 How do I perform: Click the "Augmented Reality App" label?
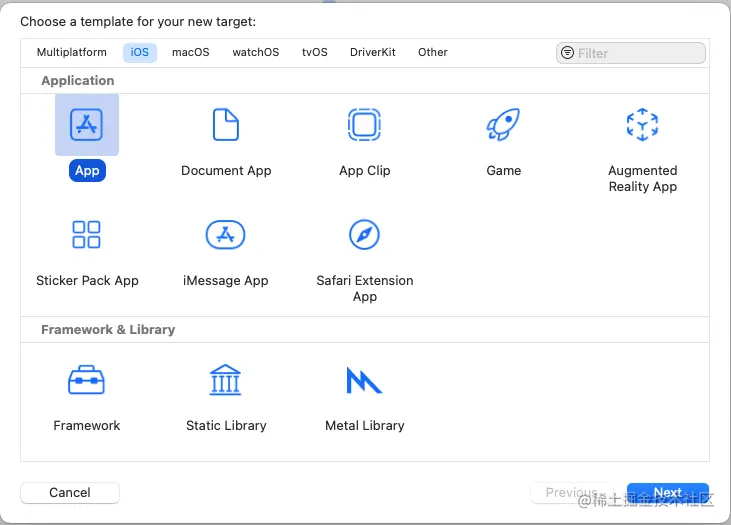642,179
